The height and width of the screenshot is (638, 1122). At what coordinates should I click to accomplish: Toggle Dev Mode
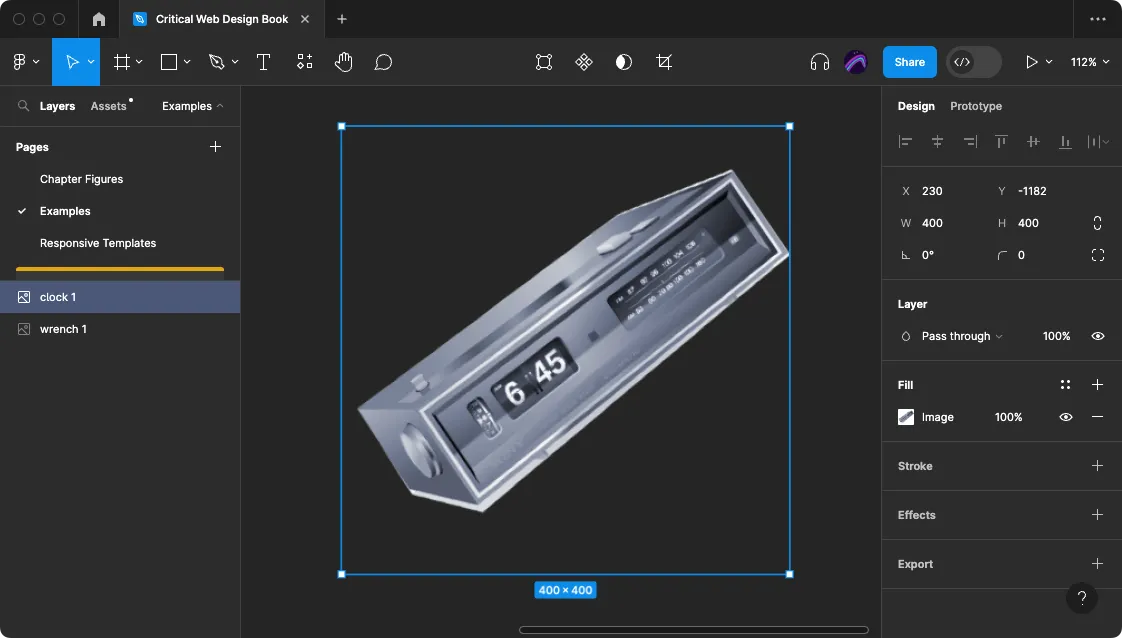click(x=972, y=61)
